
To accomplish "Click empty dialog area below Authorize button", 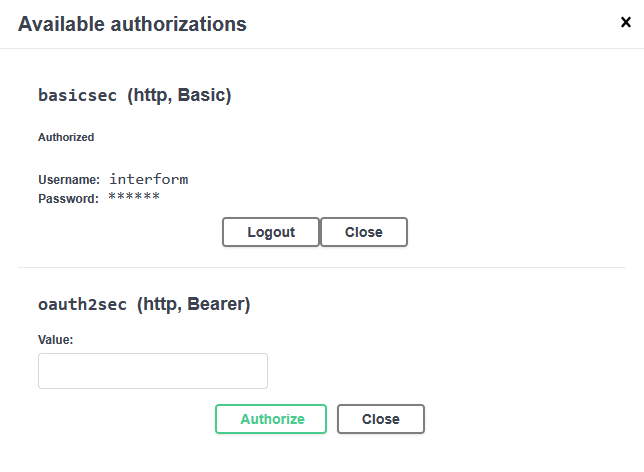I will [320, 453].
